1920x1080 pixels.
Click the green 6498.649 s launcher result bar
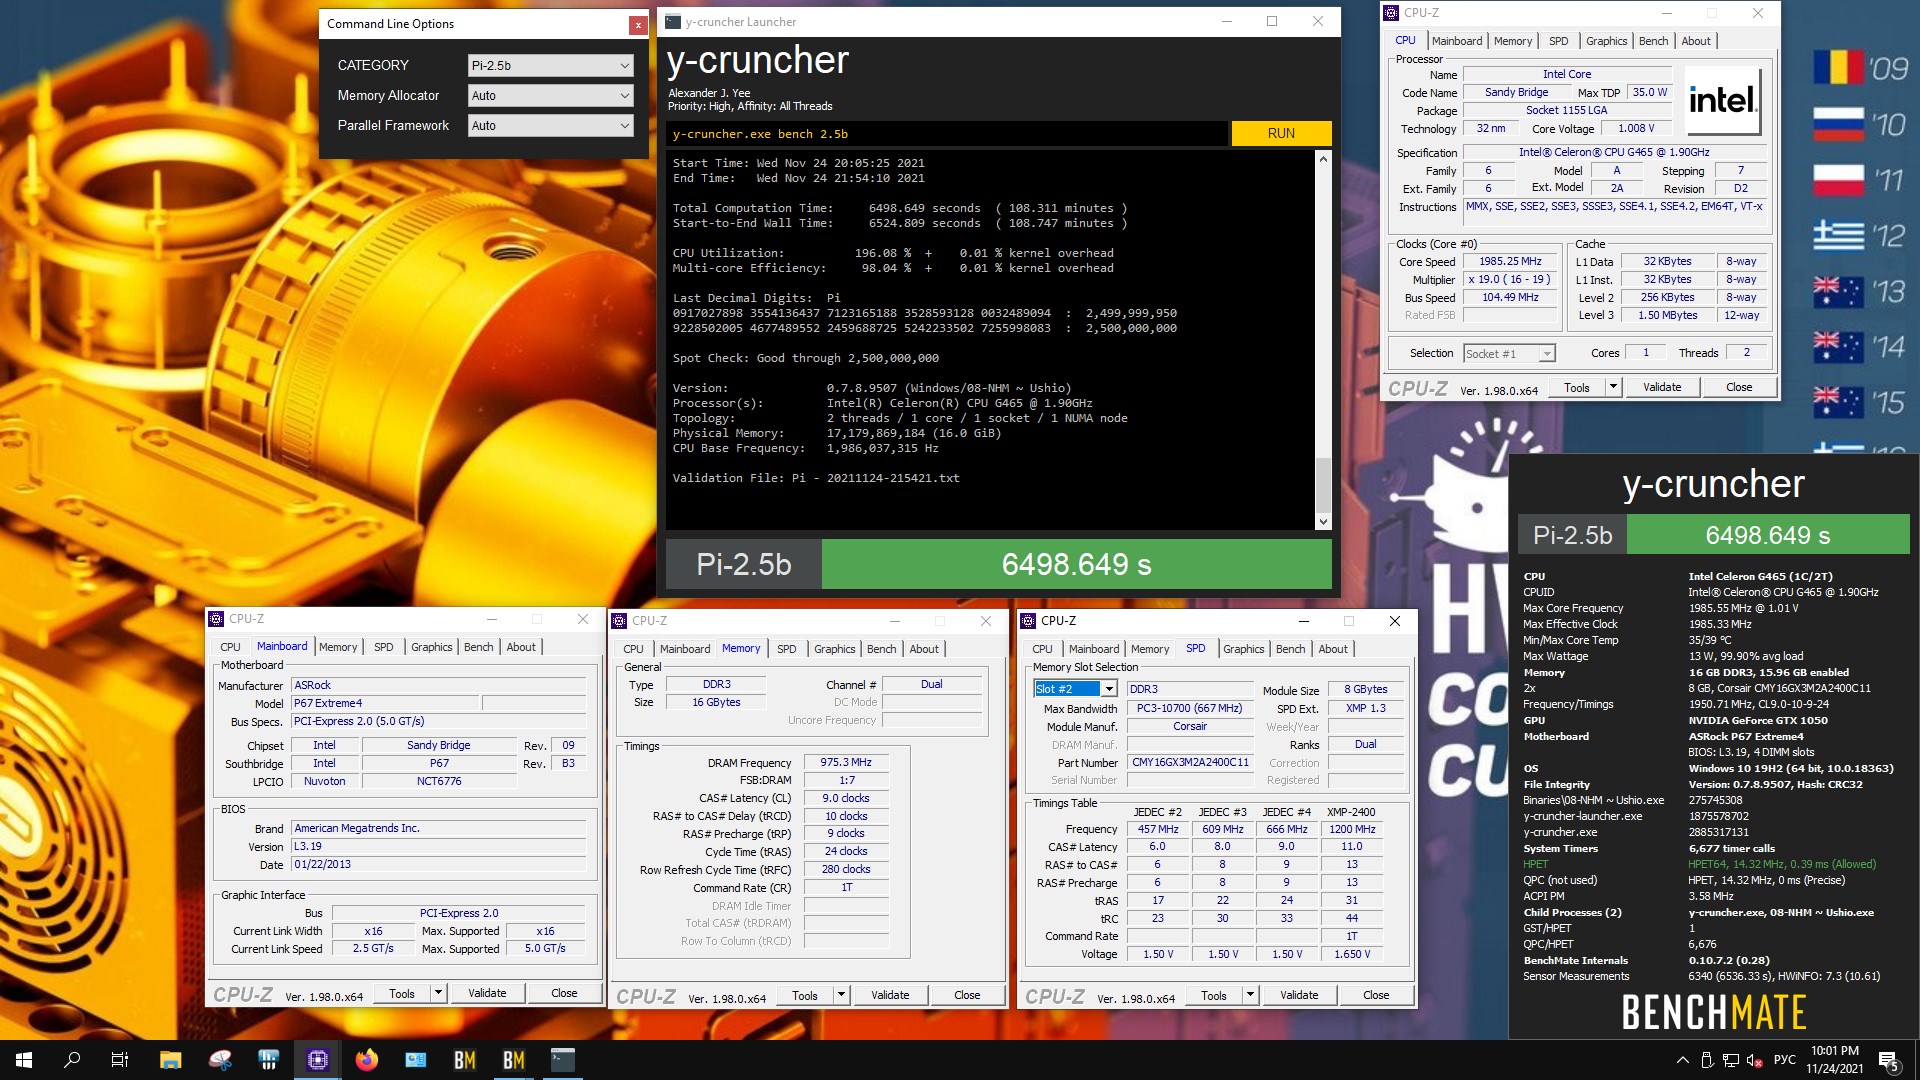point(1076,565)
